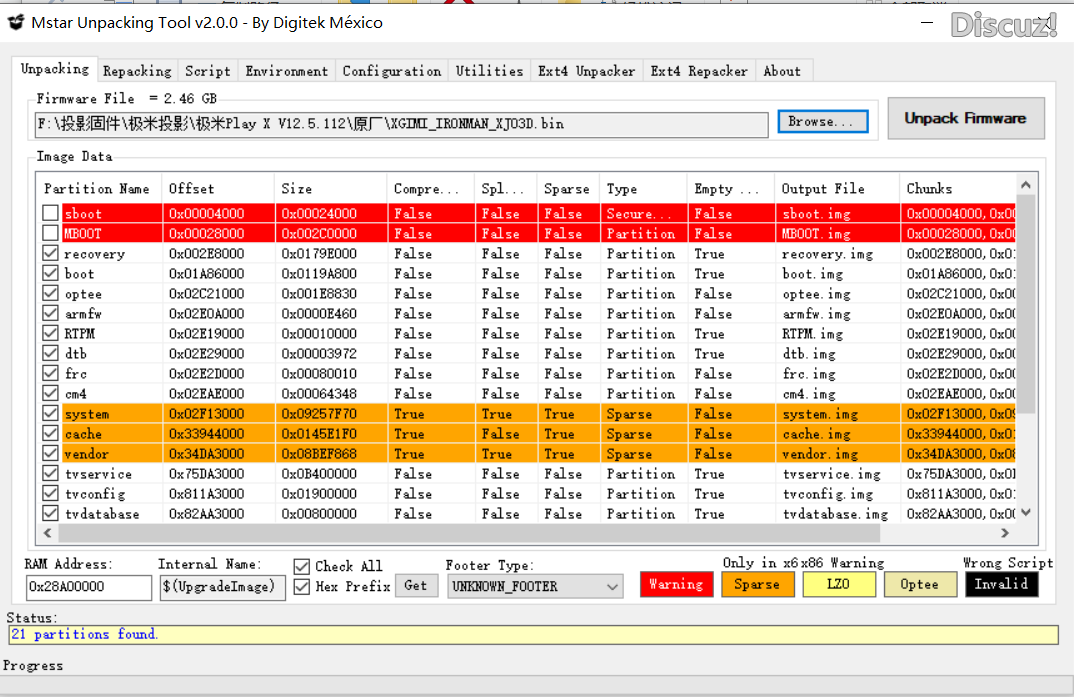Uncheck the recovery partition checkbox
This screenshot has width=1074, height=697.
50,254
